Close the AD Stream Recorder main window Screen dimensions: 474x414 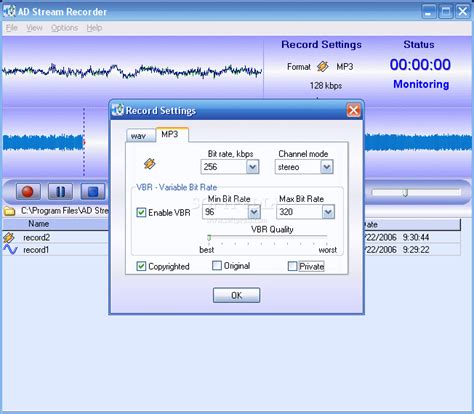click(463, 12)
